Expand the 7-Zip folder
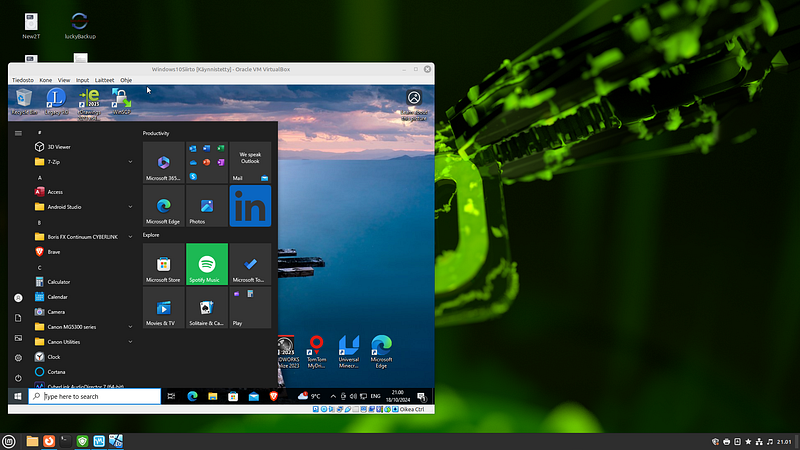 [x=83, y=162]
